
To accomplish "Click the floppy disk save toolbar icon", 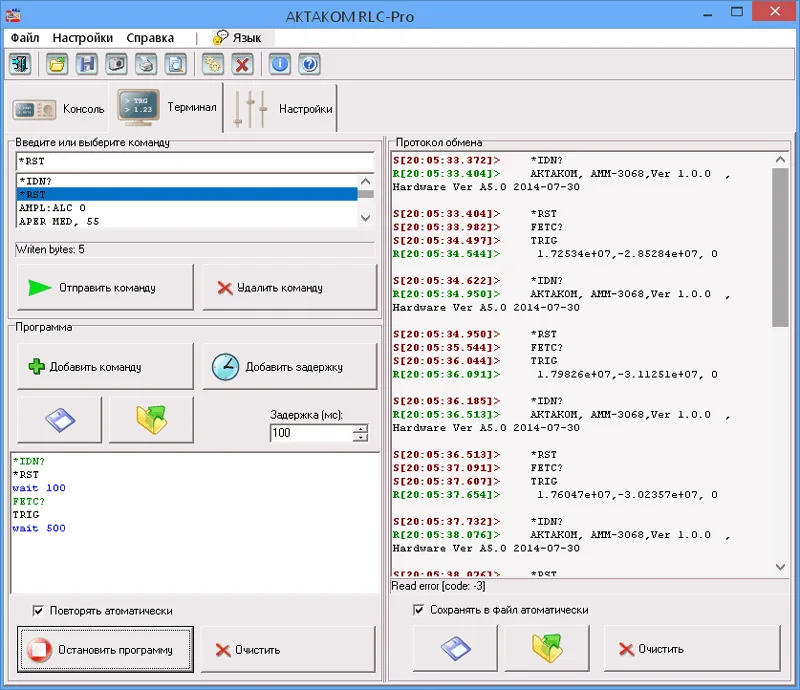I will (x=87, y=65).
